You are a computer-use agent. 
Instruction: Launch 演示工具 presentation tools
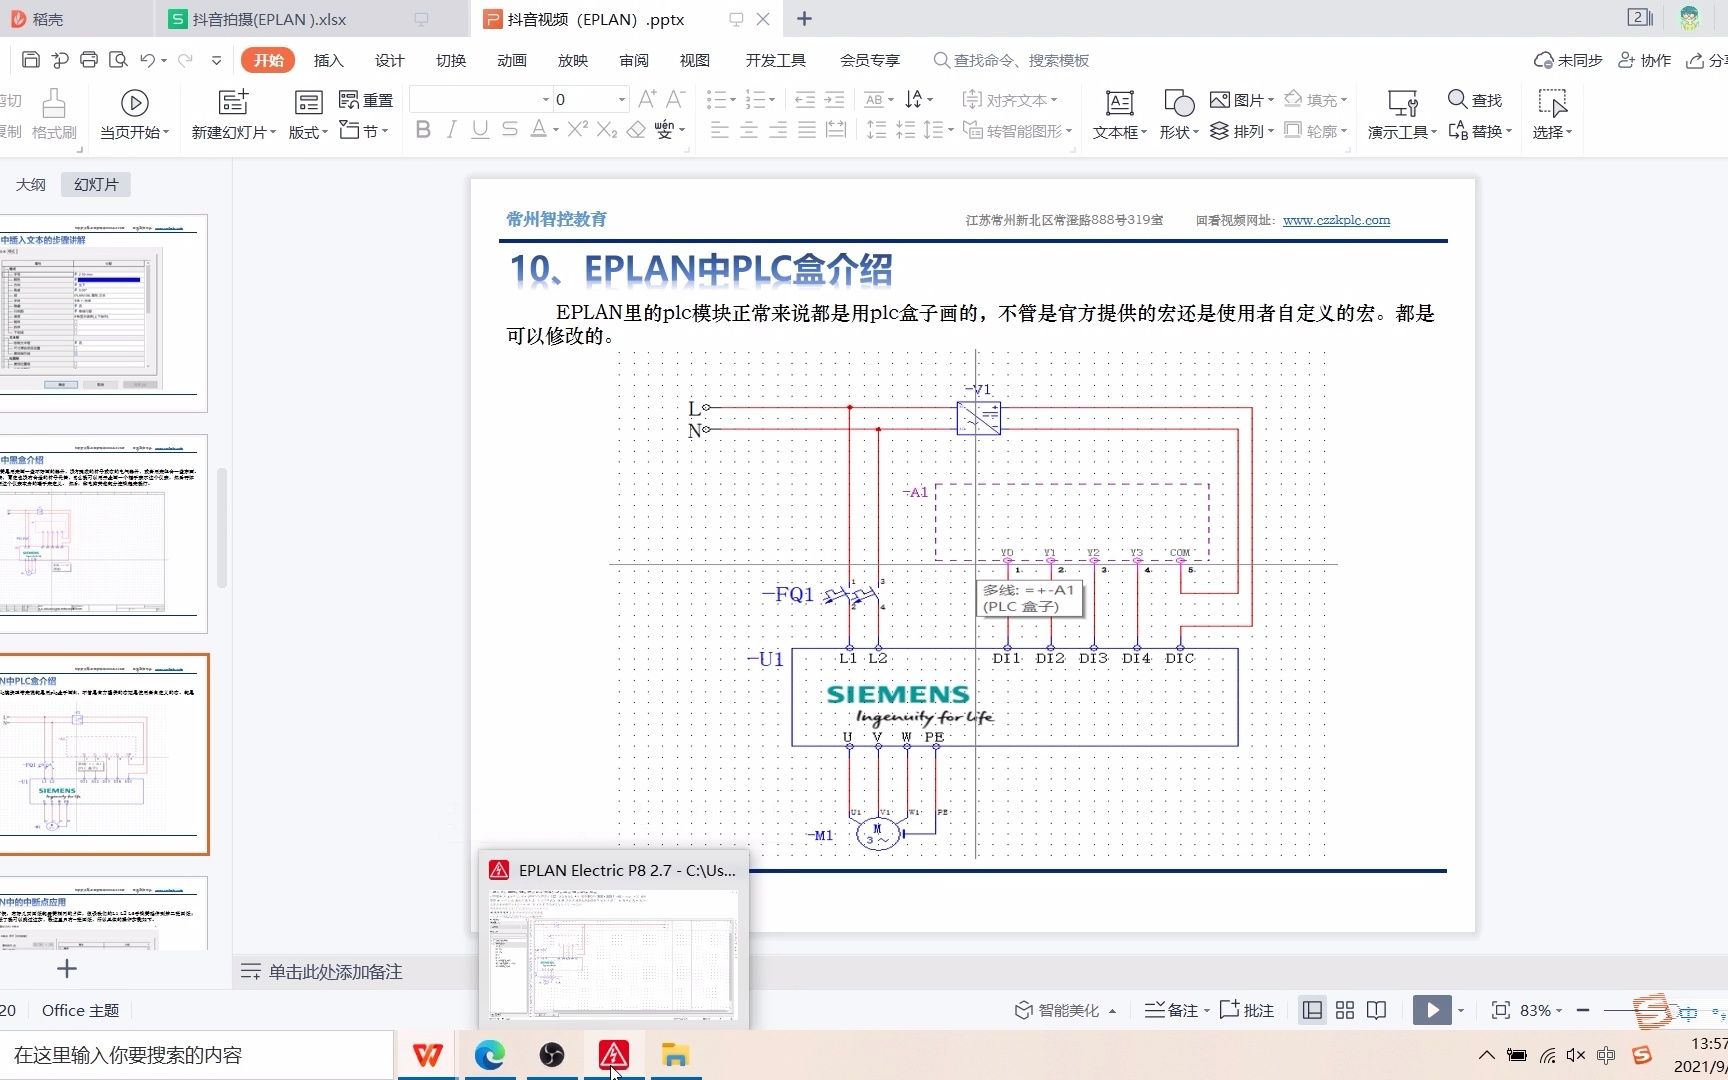(1399, 113)
